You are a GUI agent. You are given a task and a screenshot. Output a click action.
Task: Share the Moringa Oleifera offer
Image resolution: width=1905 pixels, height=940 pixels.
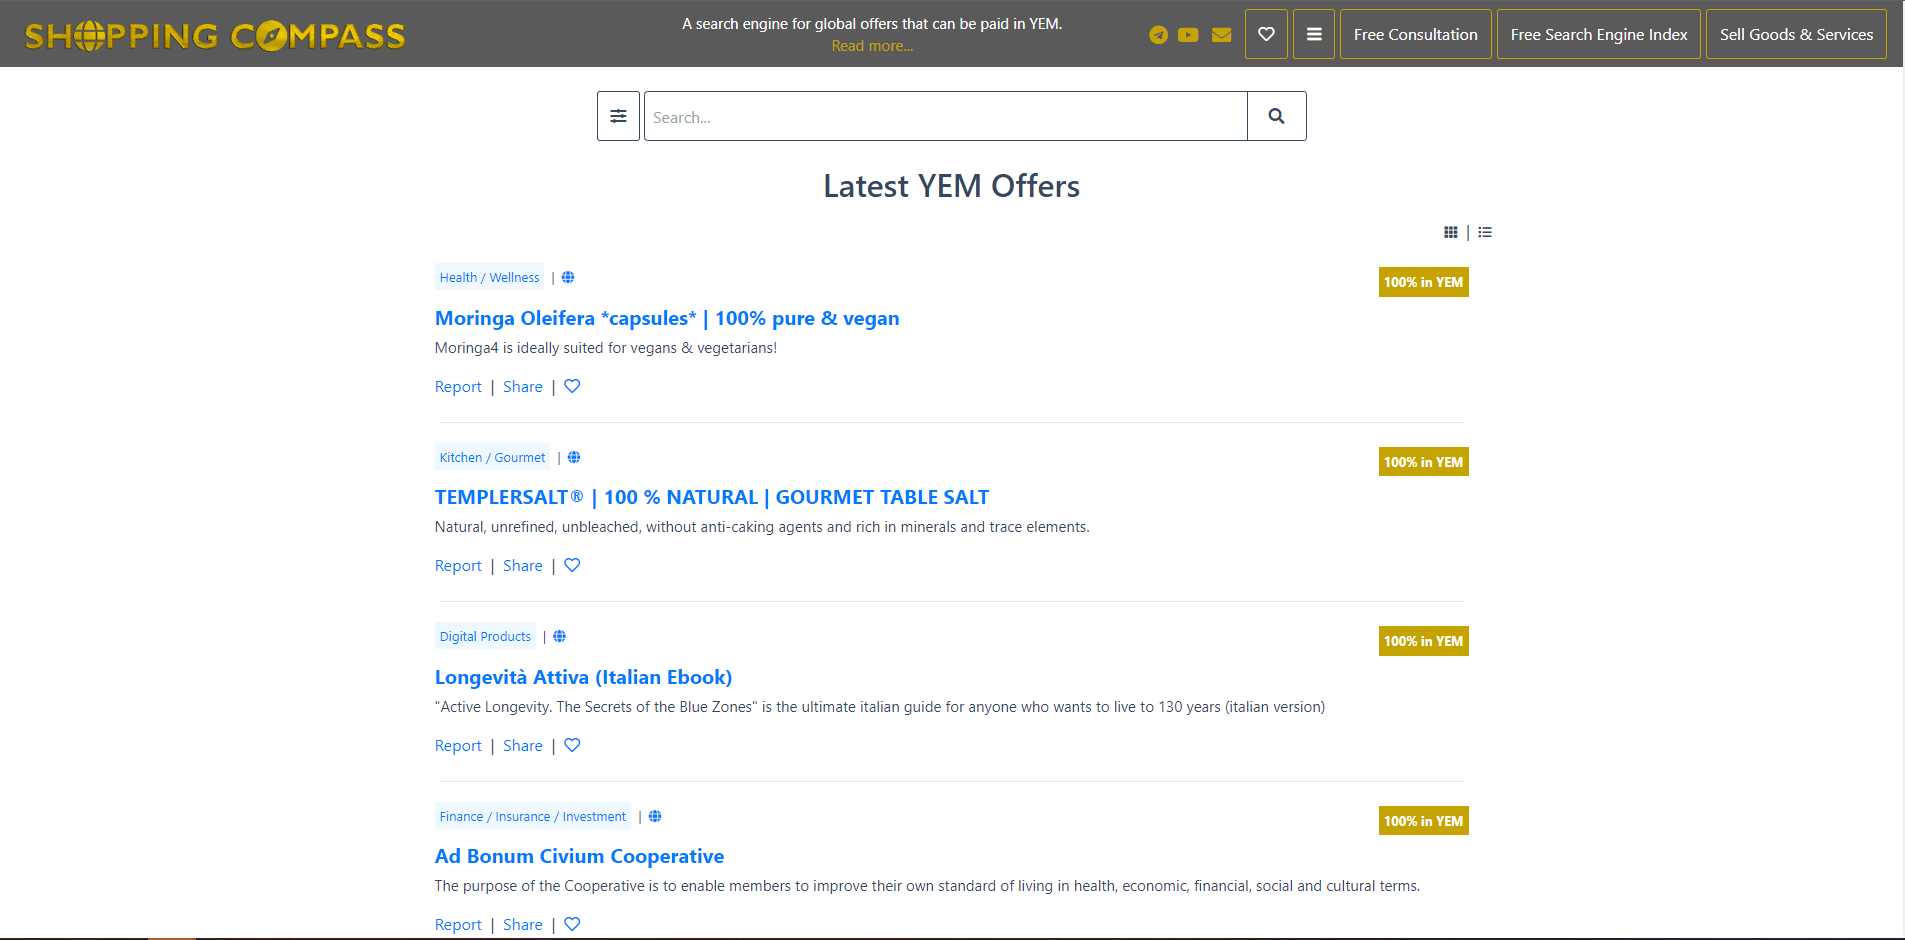(x=523, y=387)
